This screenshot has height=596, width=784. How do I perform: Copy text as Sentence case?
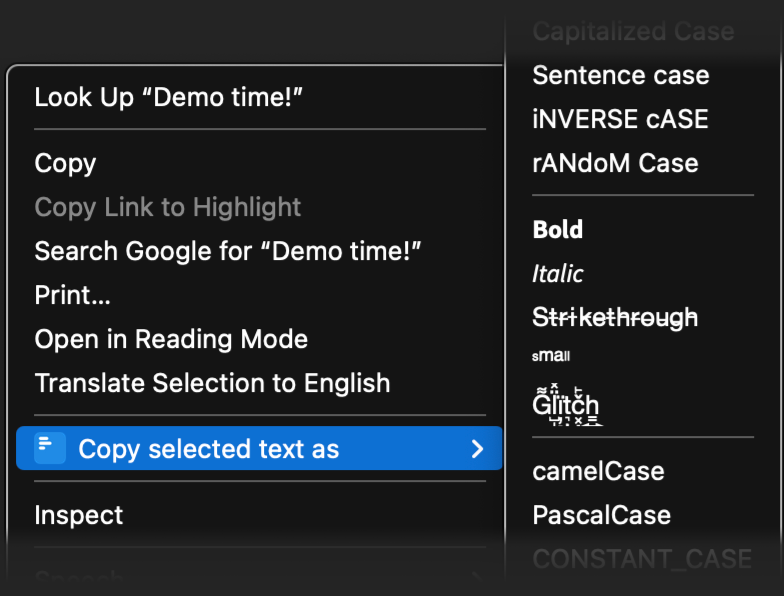620,75
